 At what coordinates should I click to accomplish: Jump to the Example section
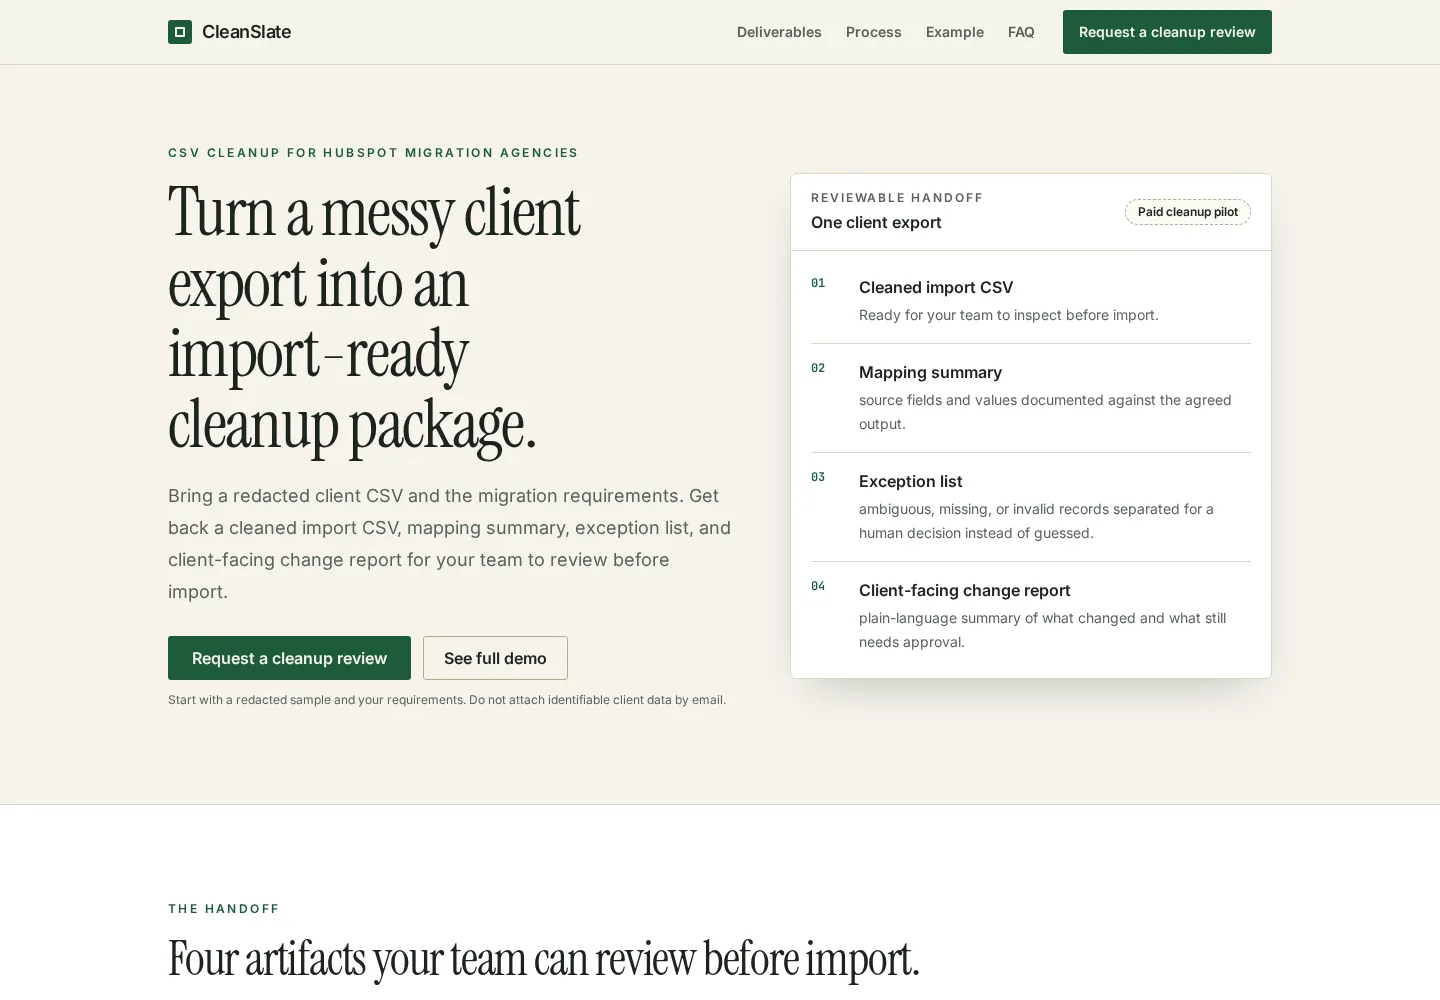tap(955, 32)
